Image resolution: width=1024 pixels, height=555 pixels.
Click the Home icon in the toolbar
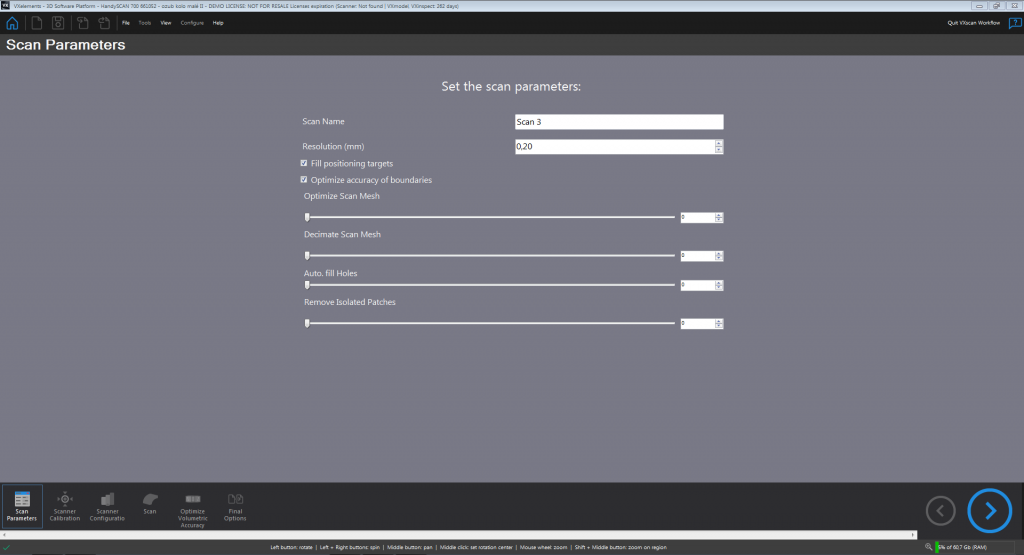click(x=13, y=22)
